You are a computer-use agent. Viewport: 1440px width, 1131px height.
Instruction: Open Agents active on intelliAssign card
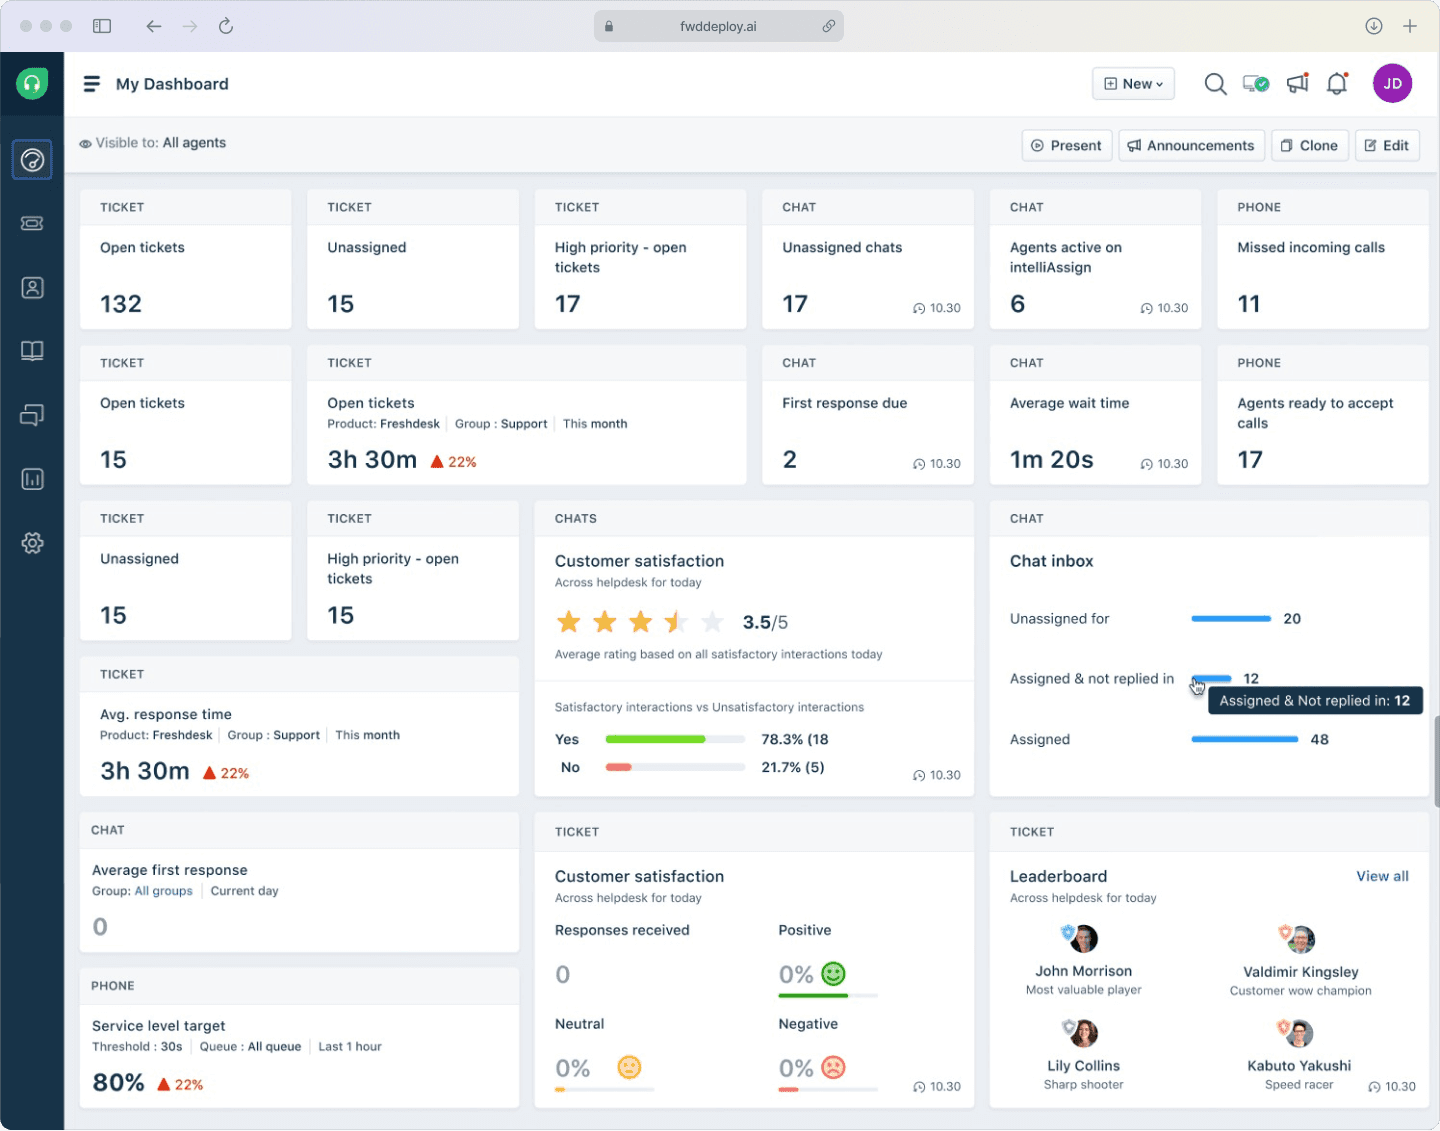point(1095,260)
